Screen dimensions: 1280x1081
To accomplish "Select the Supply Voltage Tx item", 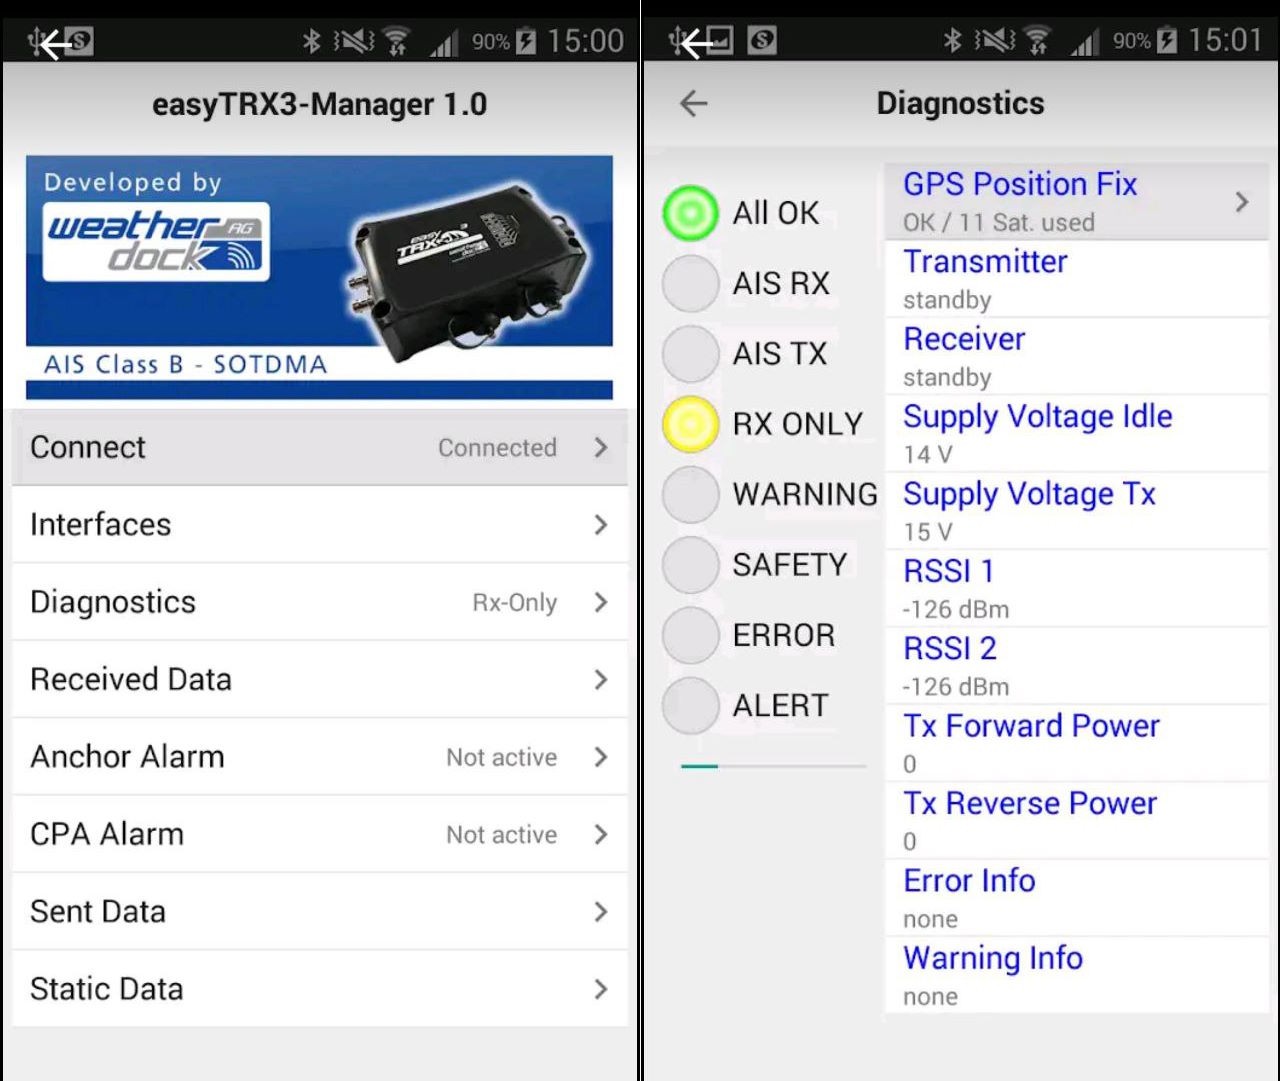I will tap(1077, 511).
